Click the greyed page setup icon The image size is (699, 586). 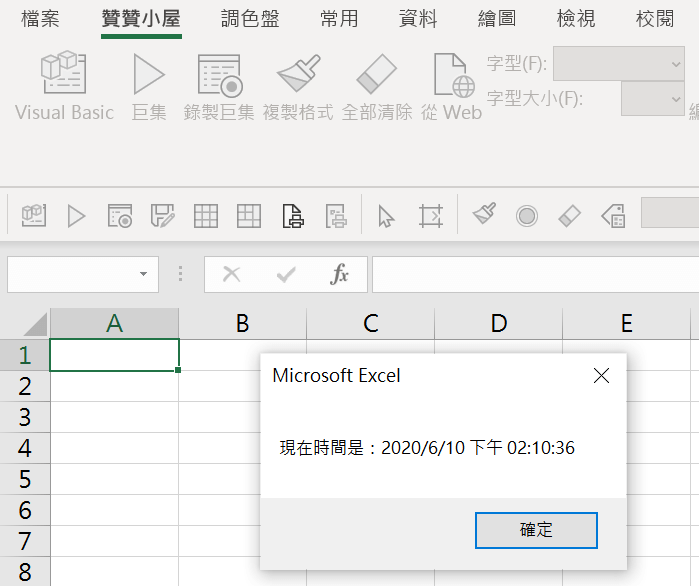[x=336, y=216]
